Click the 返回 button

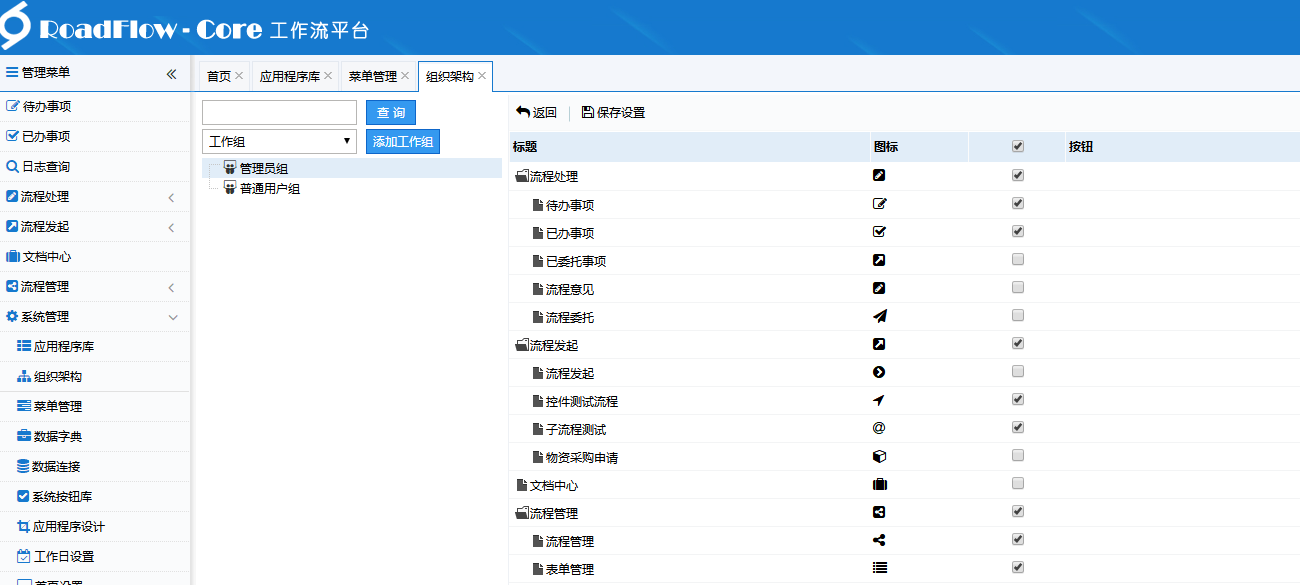(536, 112)
